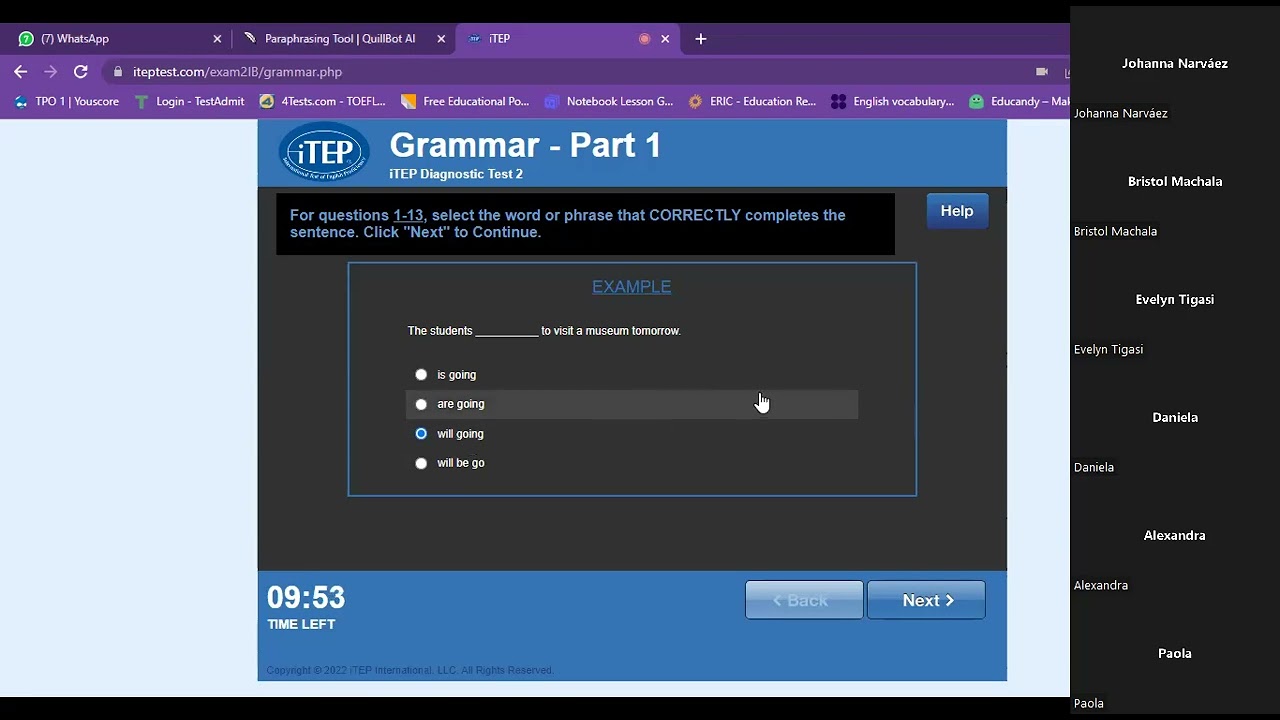The width and height of the screenshot is (1280, 720).
Task: Click the TestAdmit bookmark favicon
Action: click(141, 101)
